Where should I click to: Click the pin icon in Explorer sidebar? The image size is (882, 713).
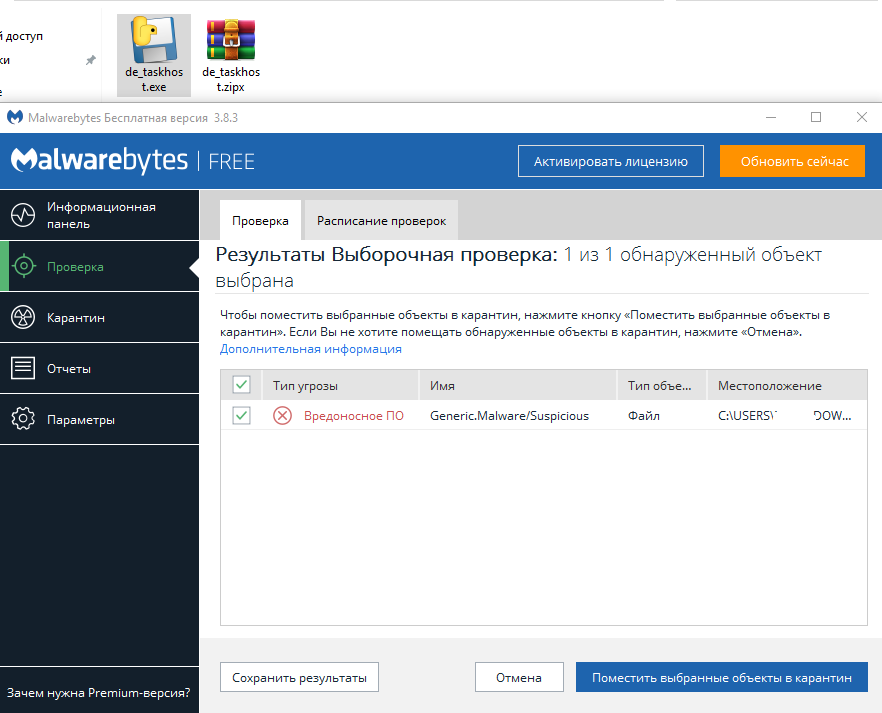tap(91, 60)
